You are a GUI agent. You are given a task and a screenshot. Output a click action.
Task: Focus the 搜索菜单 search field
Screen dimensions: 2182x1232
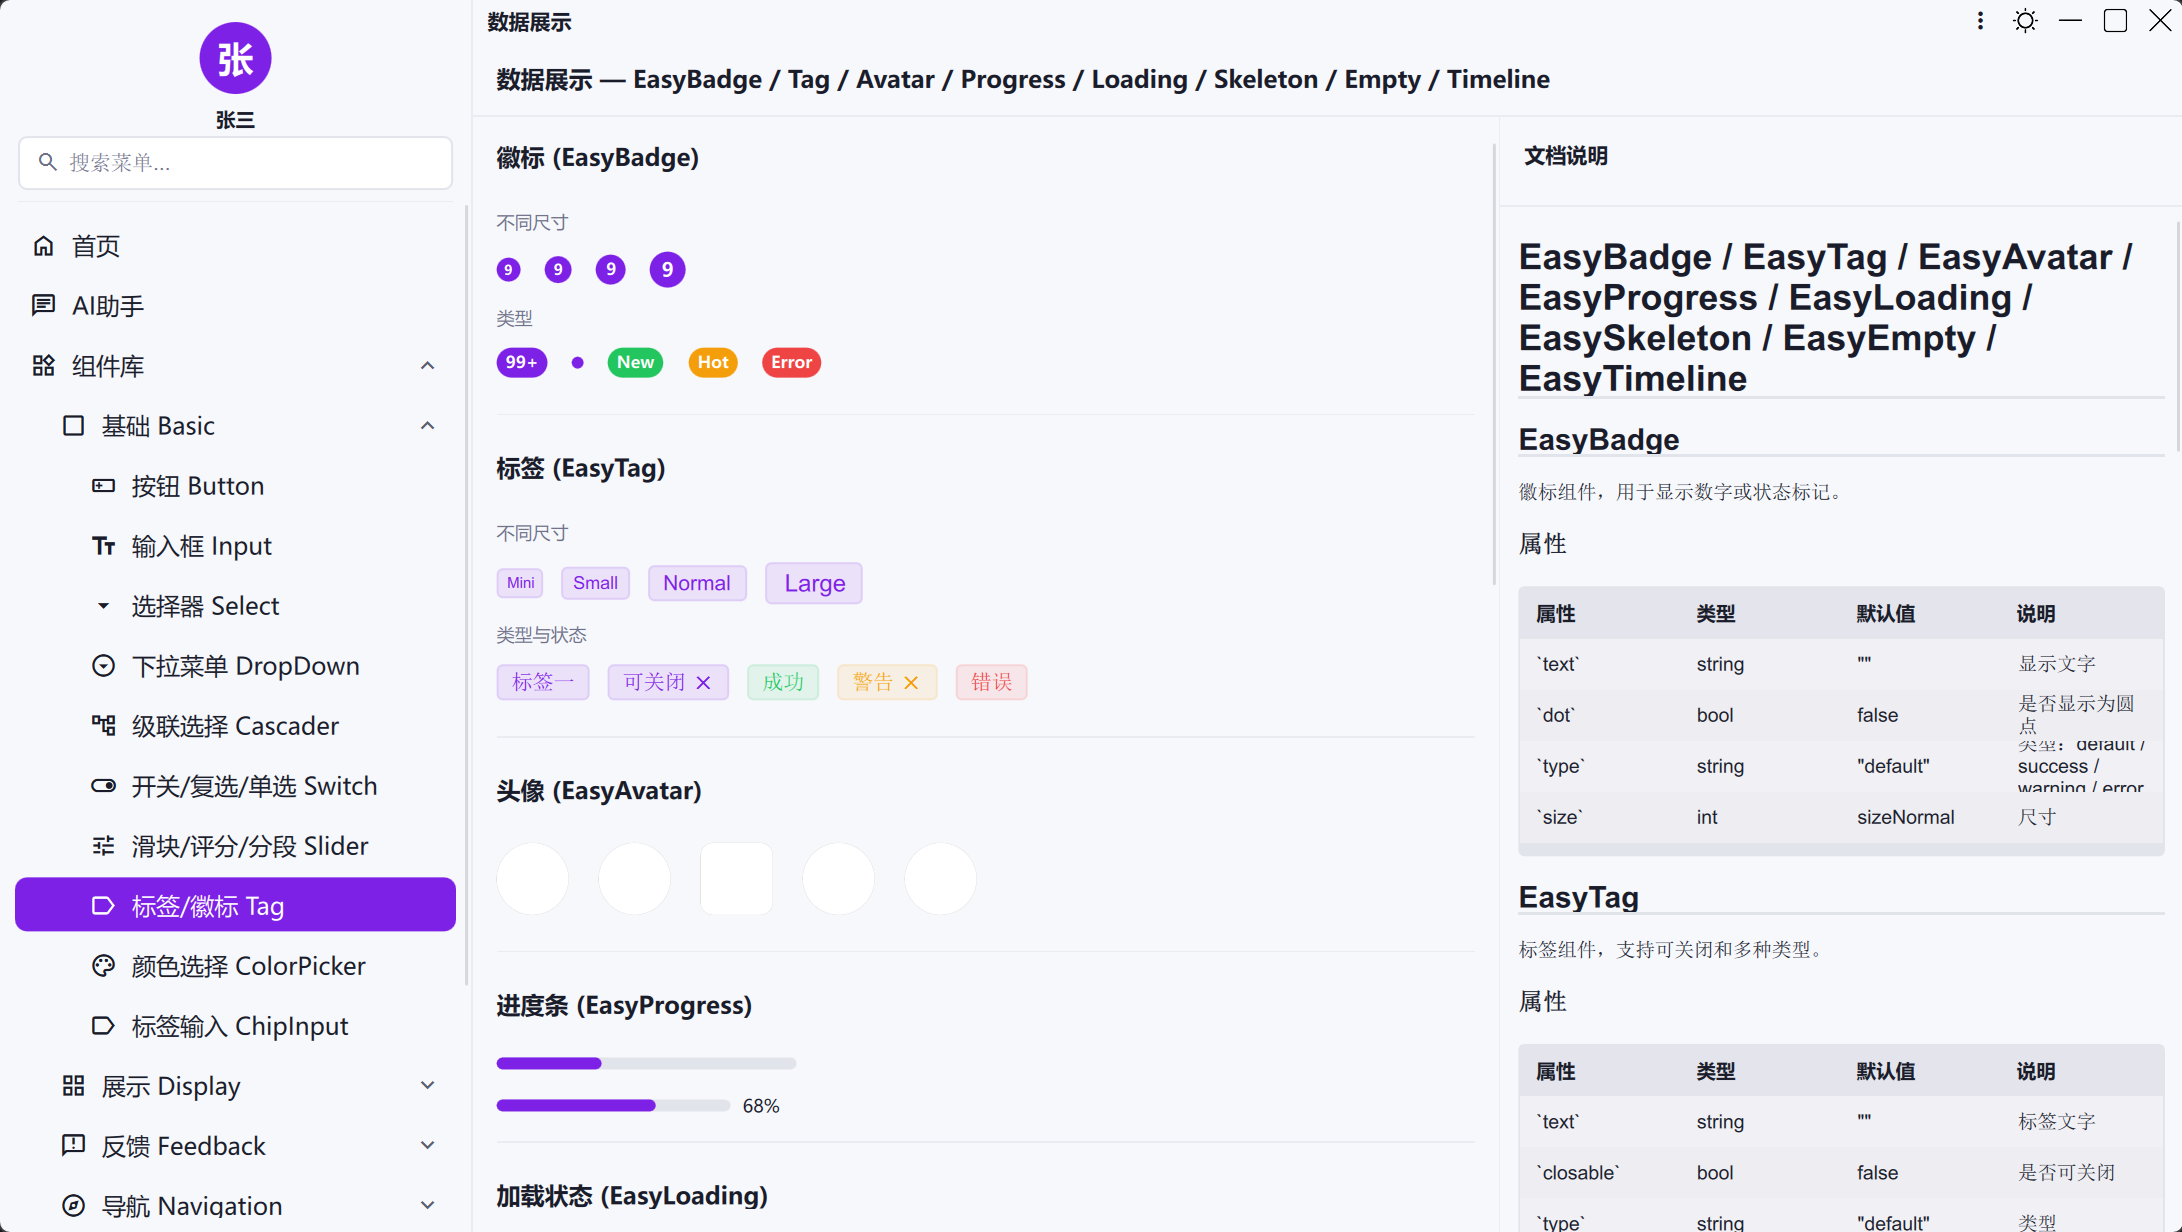(x=235, y=162)
